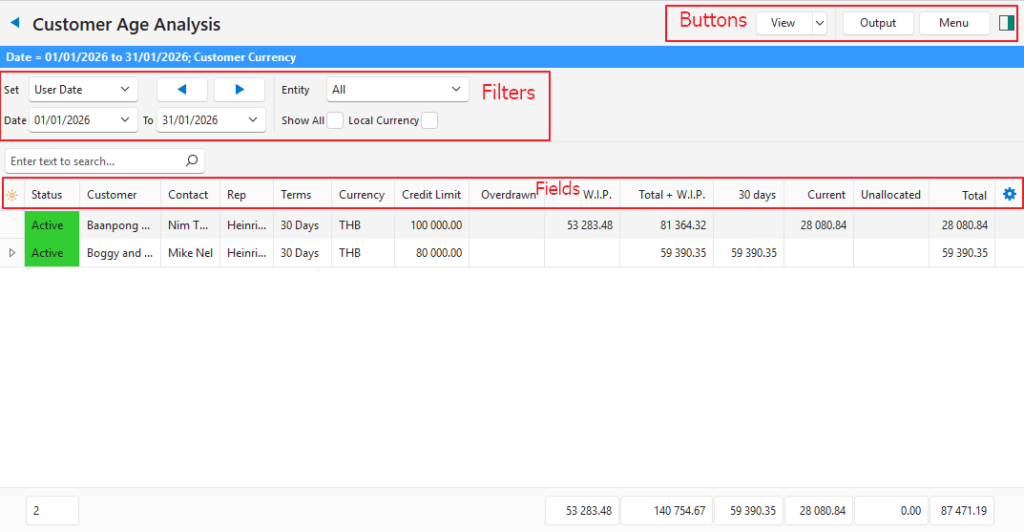Sort by the Customer column header
1024x532 pixels.
(112, 195)
